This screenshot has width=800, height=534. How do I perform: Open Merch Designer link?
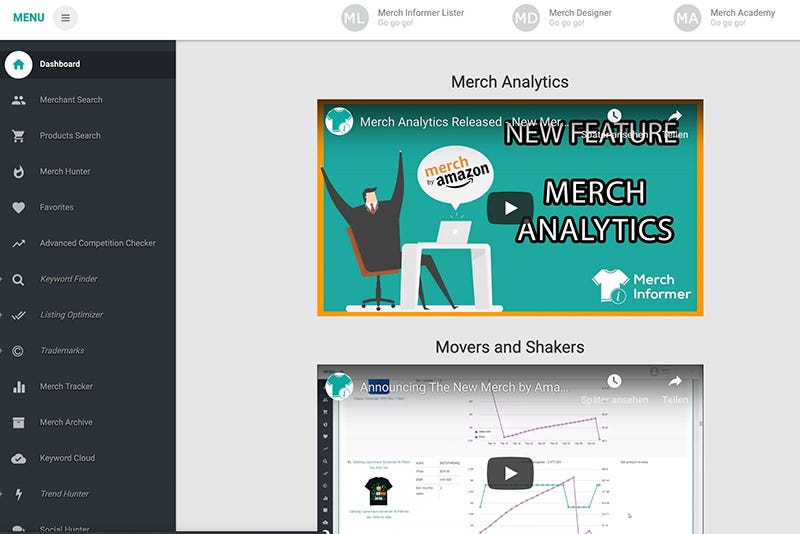580,13
